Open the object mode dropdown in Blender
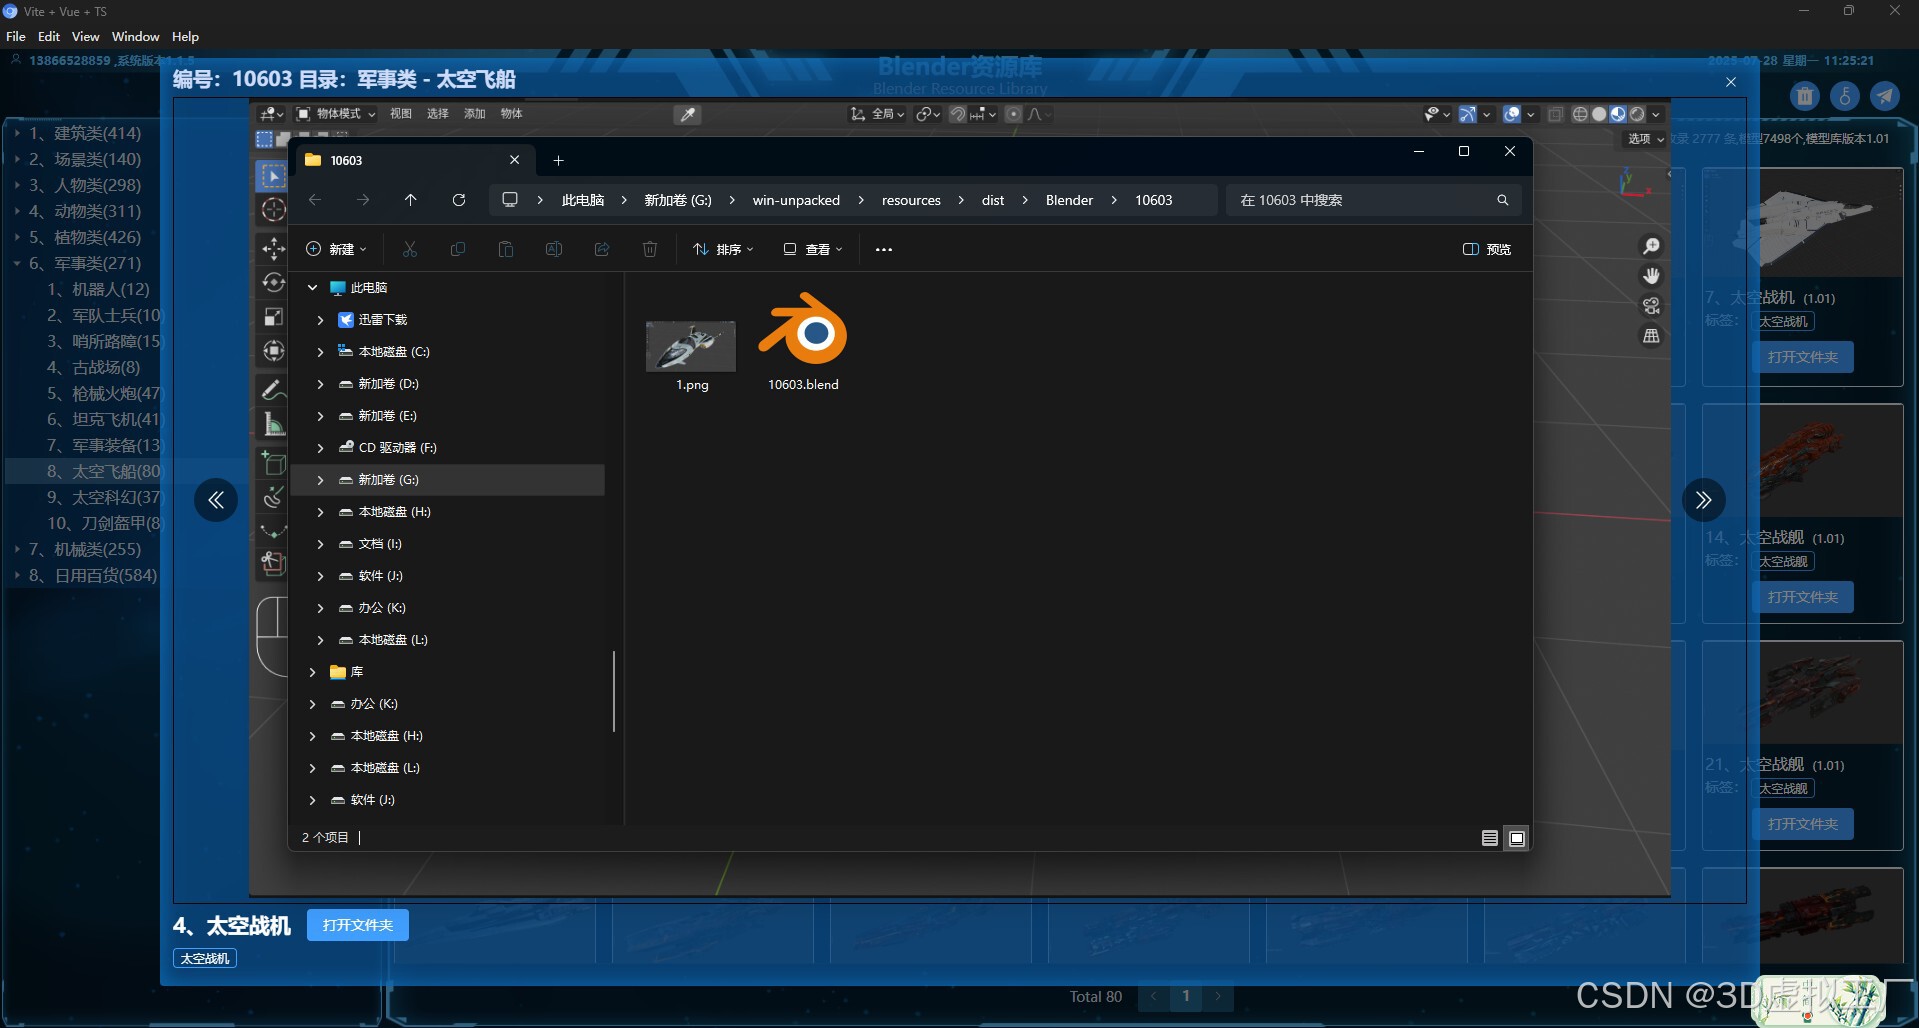Viewport: 1919px width, 1028px height. (x=337, y=114)
